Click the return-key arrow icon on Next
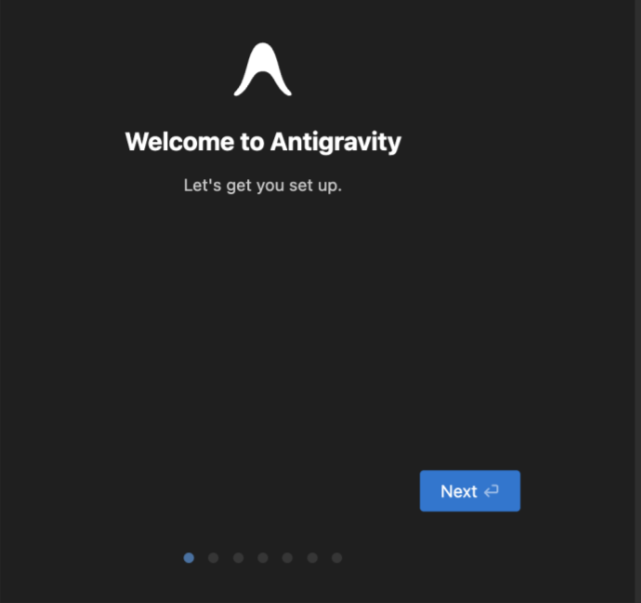 pyautogui.click(x=491, y=491)
